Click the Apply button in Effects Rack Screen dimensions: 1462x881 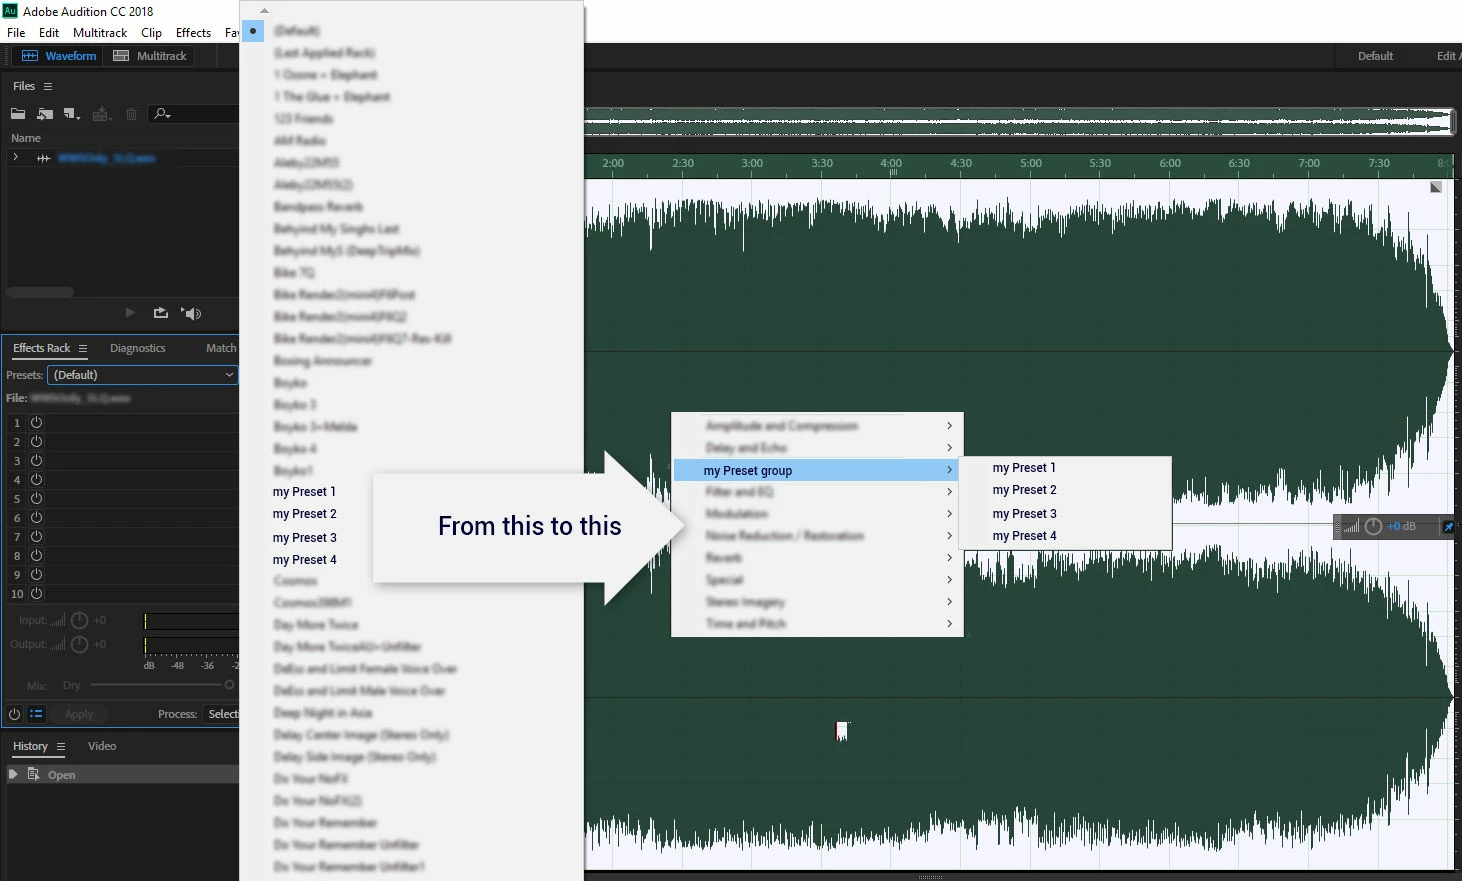pos(79,714)
